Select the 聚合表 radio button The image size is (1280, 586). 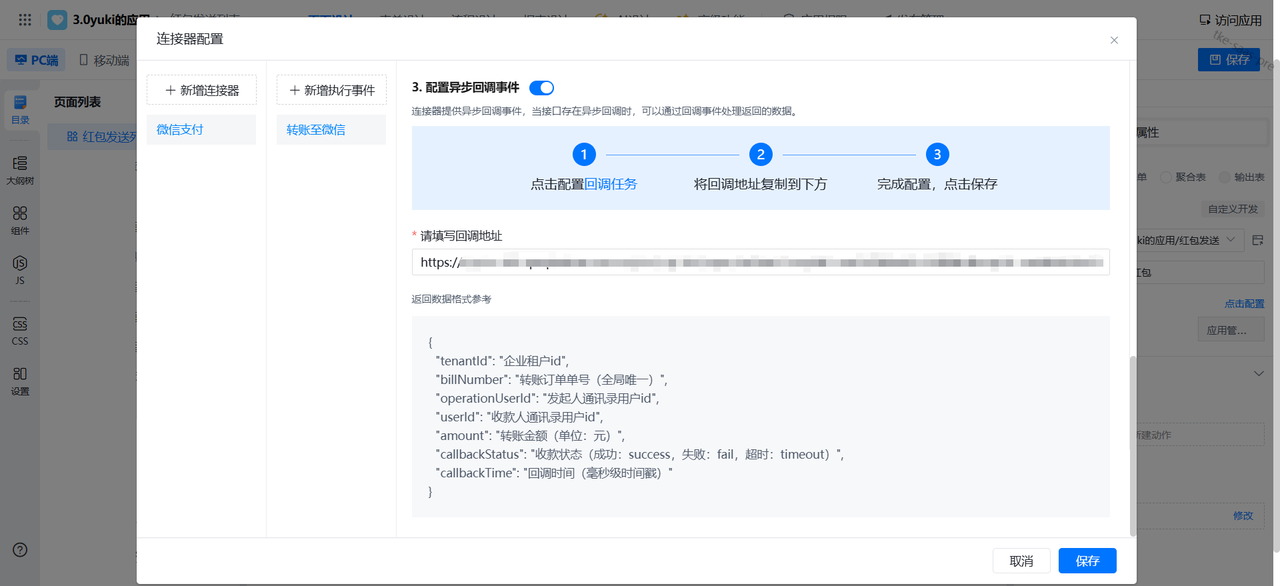pyautogui.click(x=1166, y=177)
